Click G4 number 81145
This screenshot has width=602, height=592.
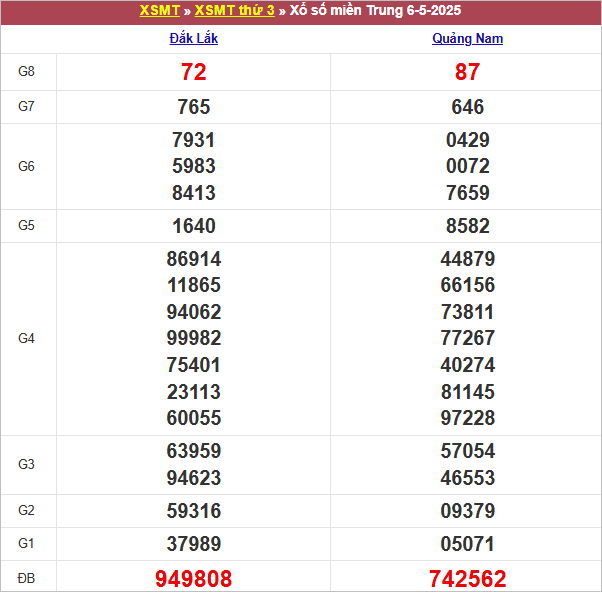click(x=467, y=392)
